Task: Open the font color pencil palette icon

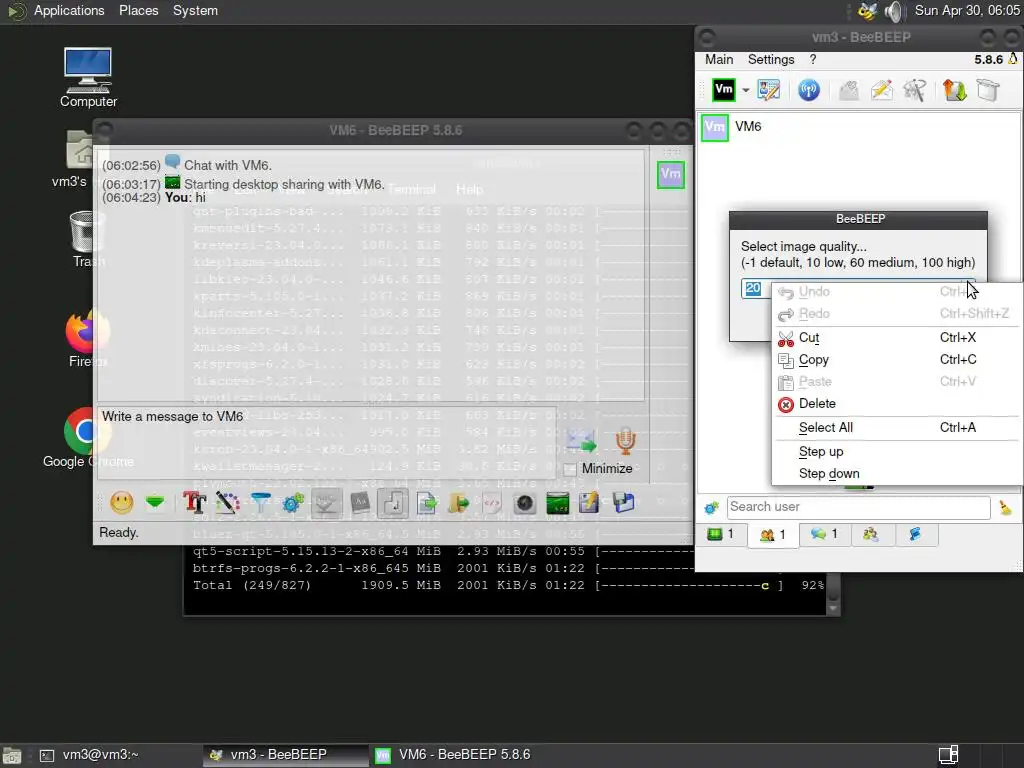Action: 227,503
